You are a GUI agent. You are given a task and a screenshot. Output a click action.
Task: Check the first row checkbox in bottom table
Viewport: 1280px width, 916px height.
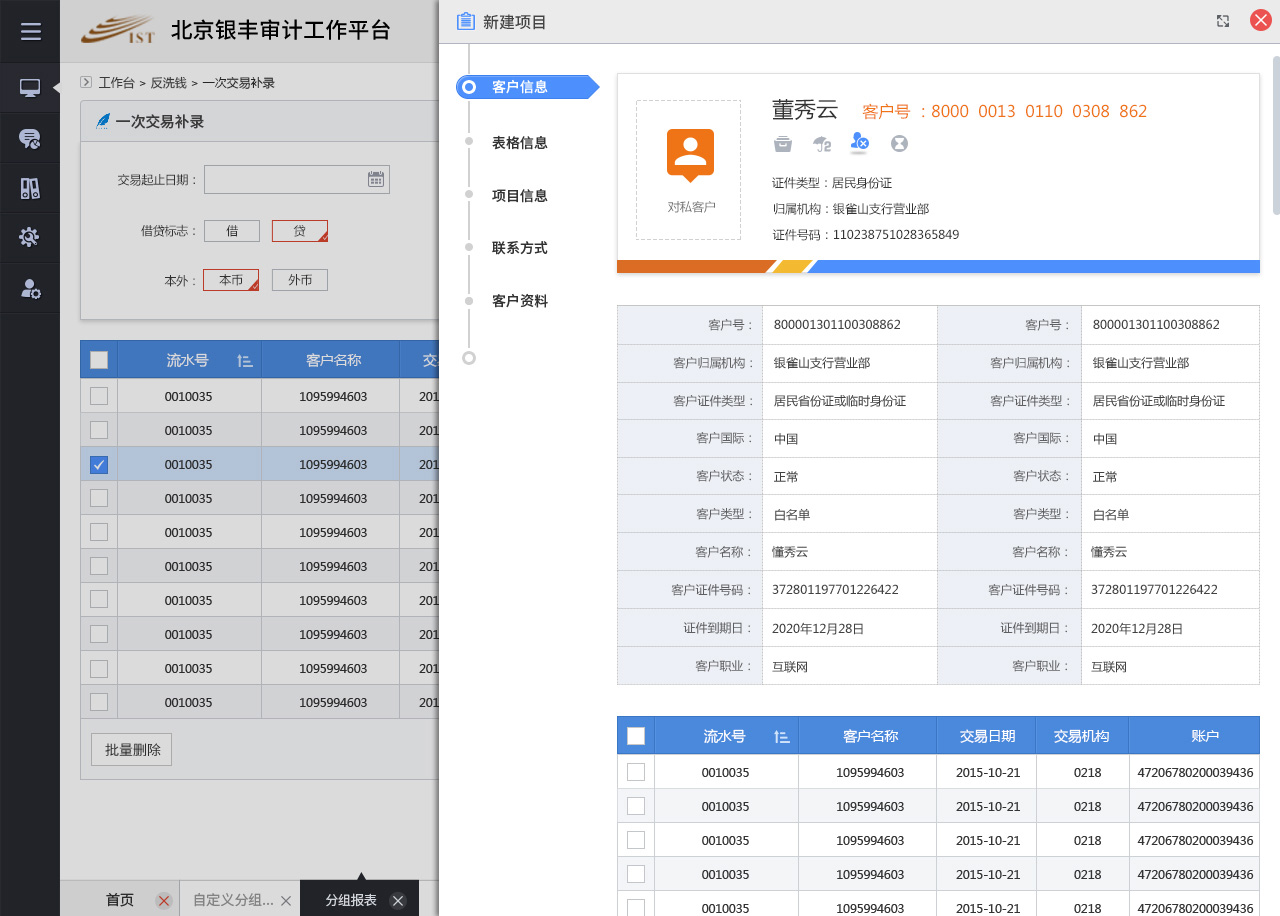pos(635,771)
